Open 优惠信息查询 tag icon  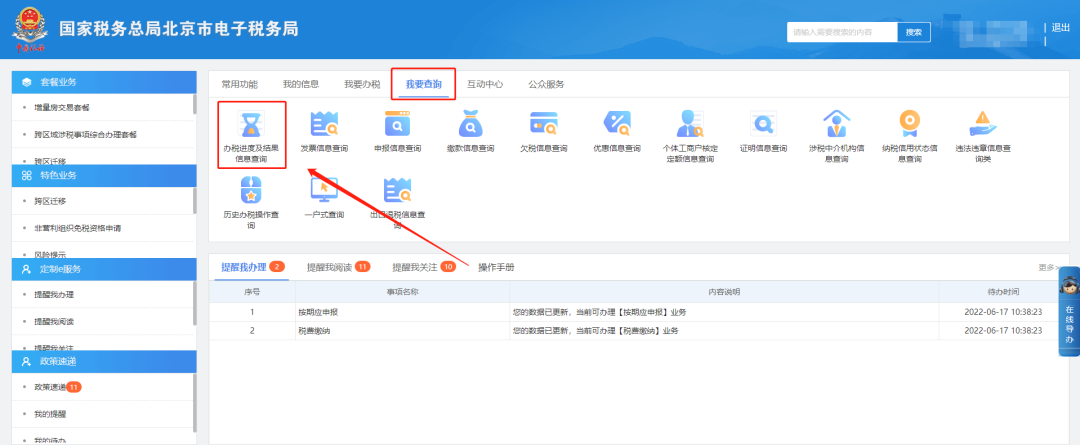[616, 125]
